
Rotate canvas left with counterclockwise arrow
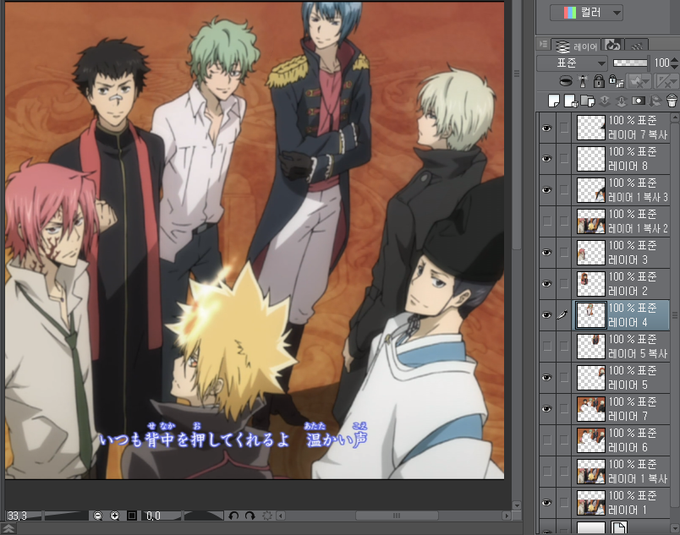click(x=233, y=516)
